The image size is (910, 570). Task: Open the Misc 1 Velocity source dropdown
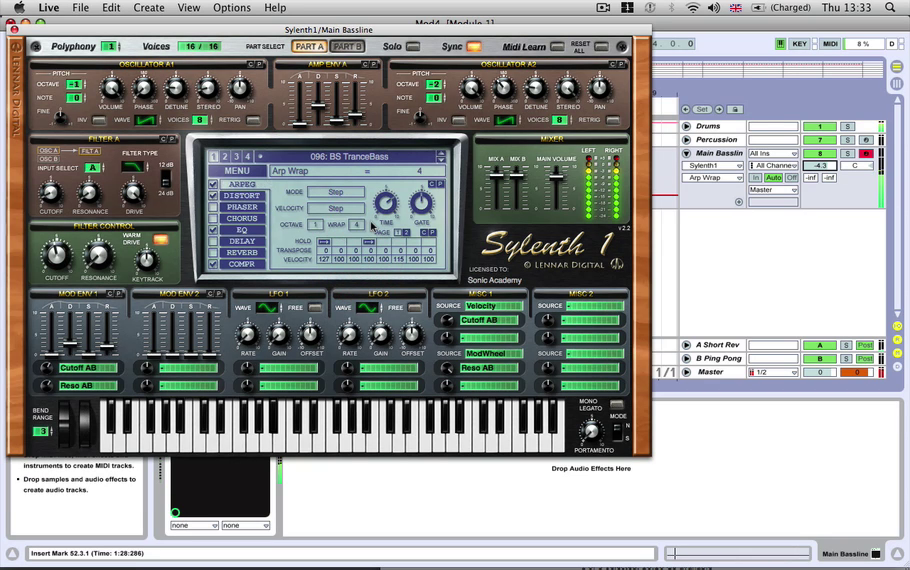[494, 306]
